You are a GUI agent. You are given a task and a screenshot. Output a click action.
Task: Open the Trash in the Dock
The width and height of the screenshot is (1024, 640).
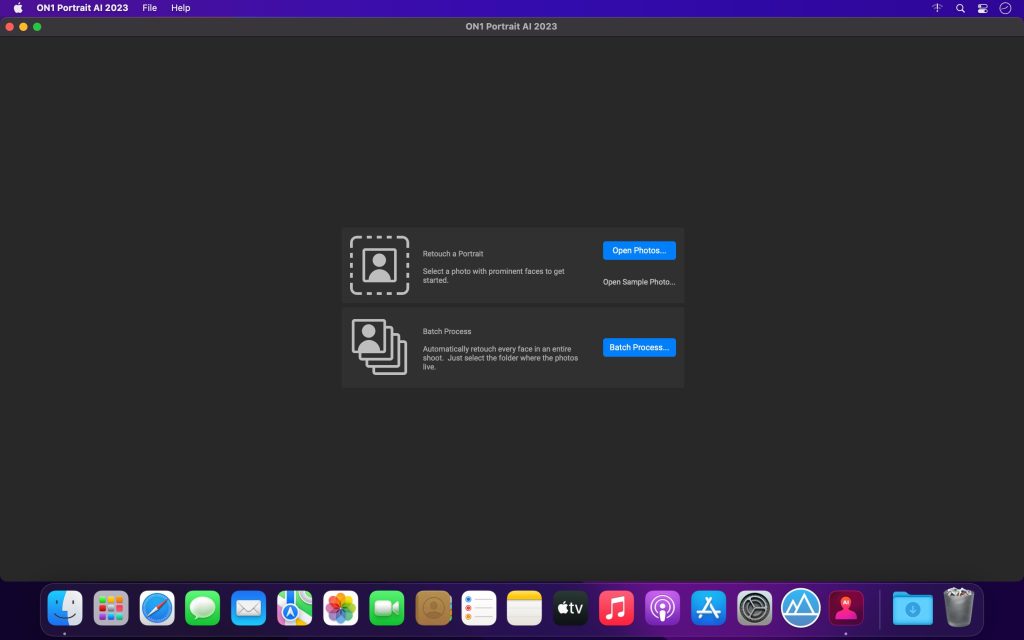tap(958, 607)
